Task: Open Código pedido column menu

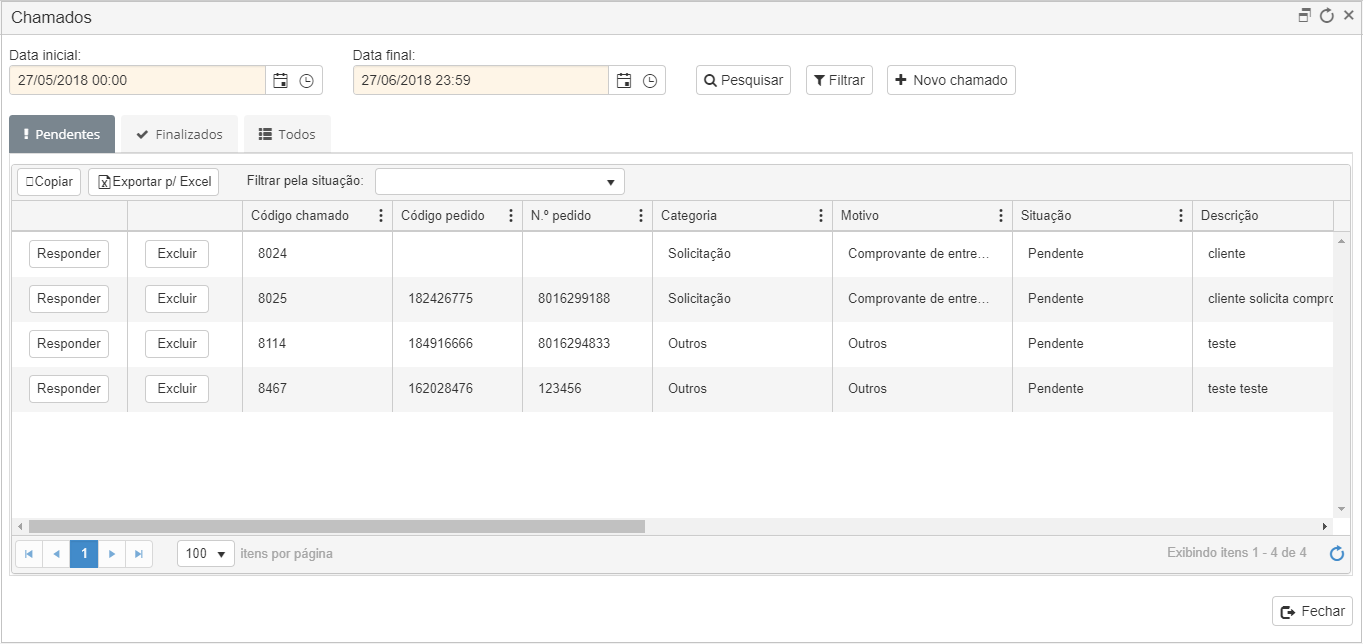Action: [510, 216]
